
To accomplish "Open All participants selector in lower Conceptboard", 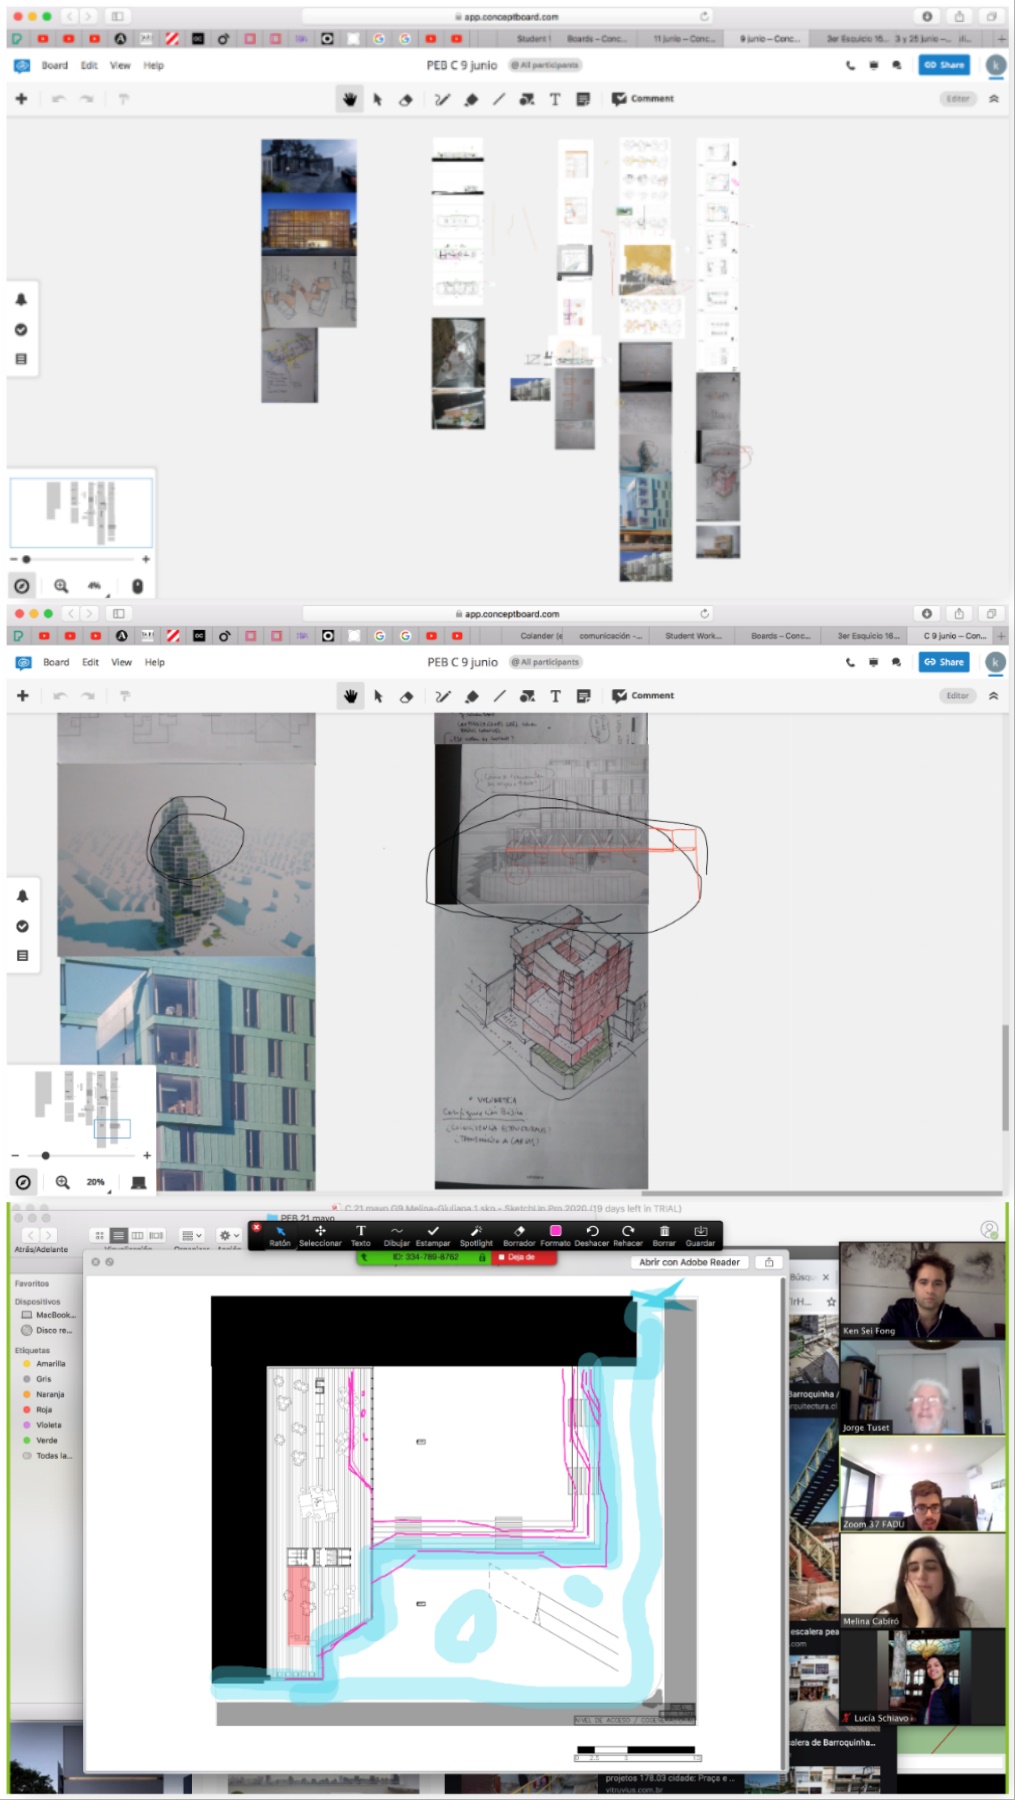I will (x=546, y=662).
